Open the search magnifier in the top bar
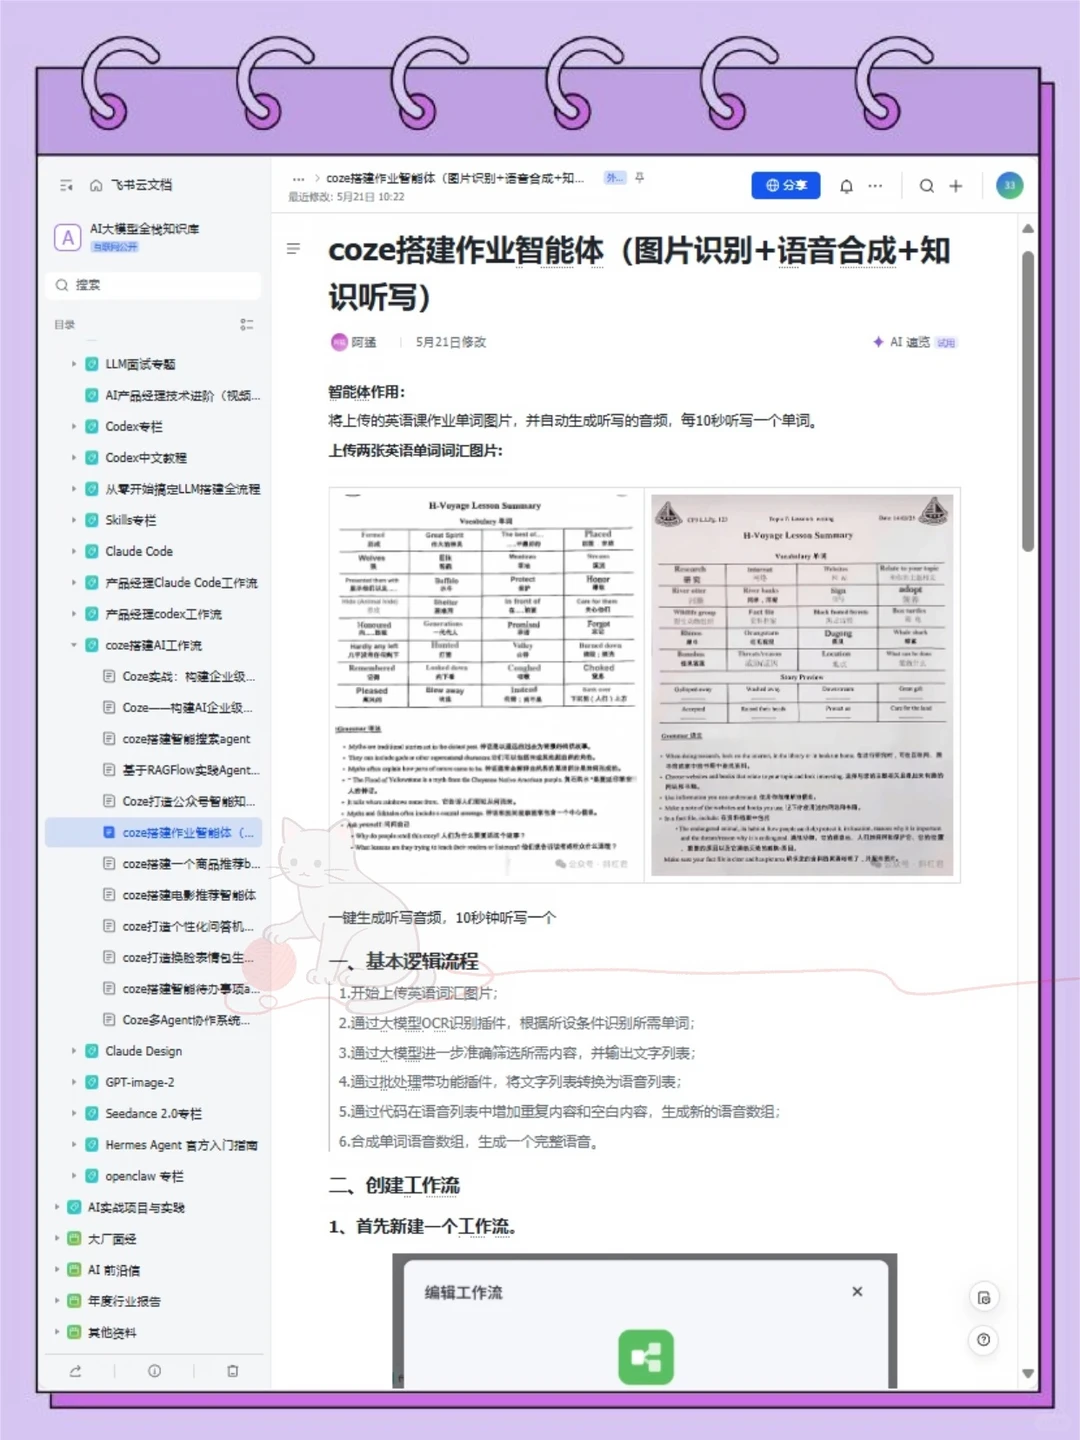 927,186
